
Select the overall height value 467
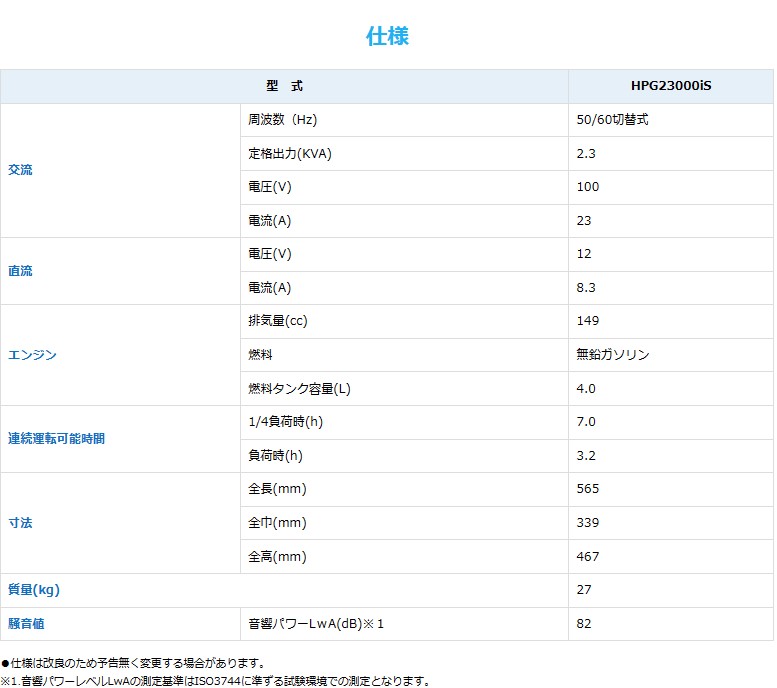pos(588,557)
